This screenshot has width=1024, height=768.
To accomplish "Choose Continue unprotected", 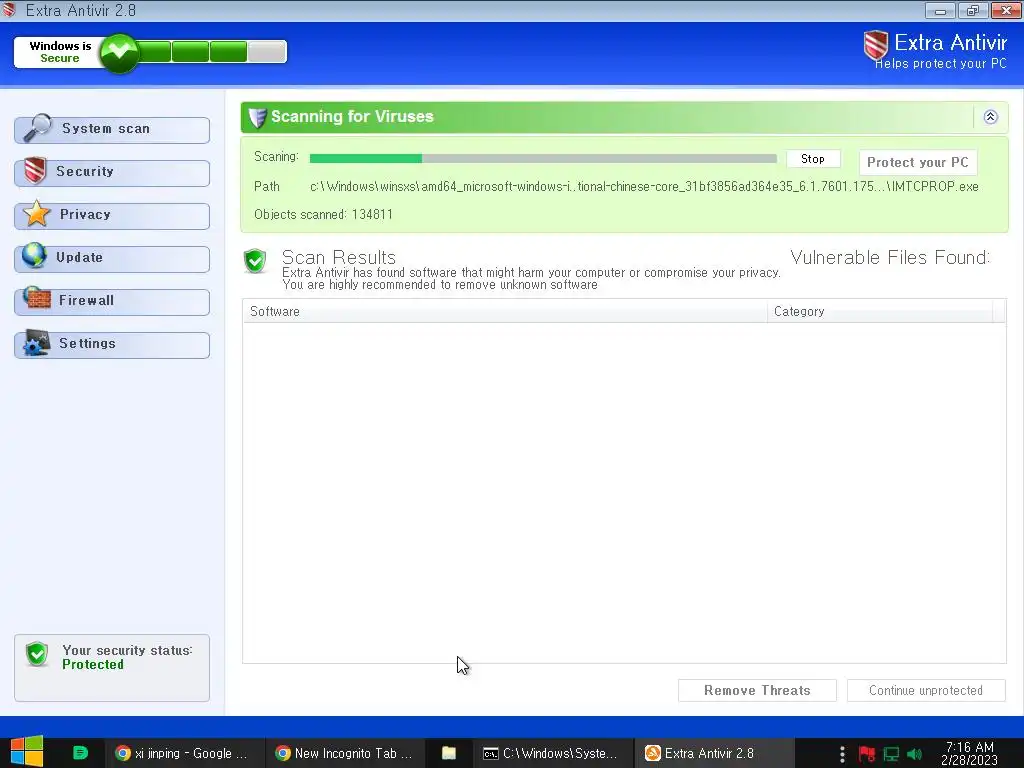I will coord(926,690).
